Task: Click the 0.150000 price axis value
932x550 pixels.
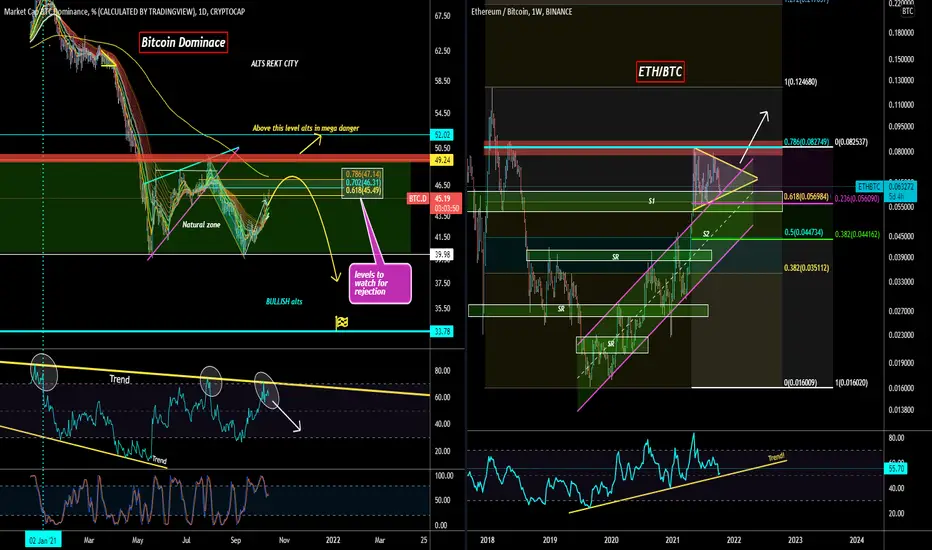Action: pos(901,59)
